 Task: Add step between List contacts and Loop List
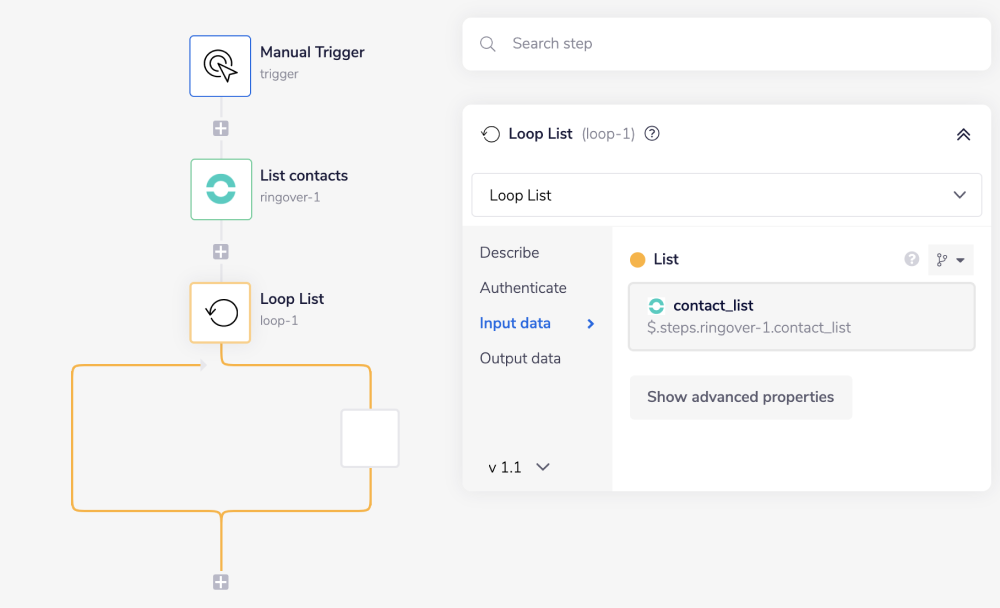[x=221, y=252]
